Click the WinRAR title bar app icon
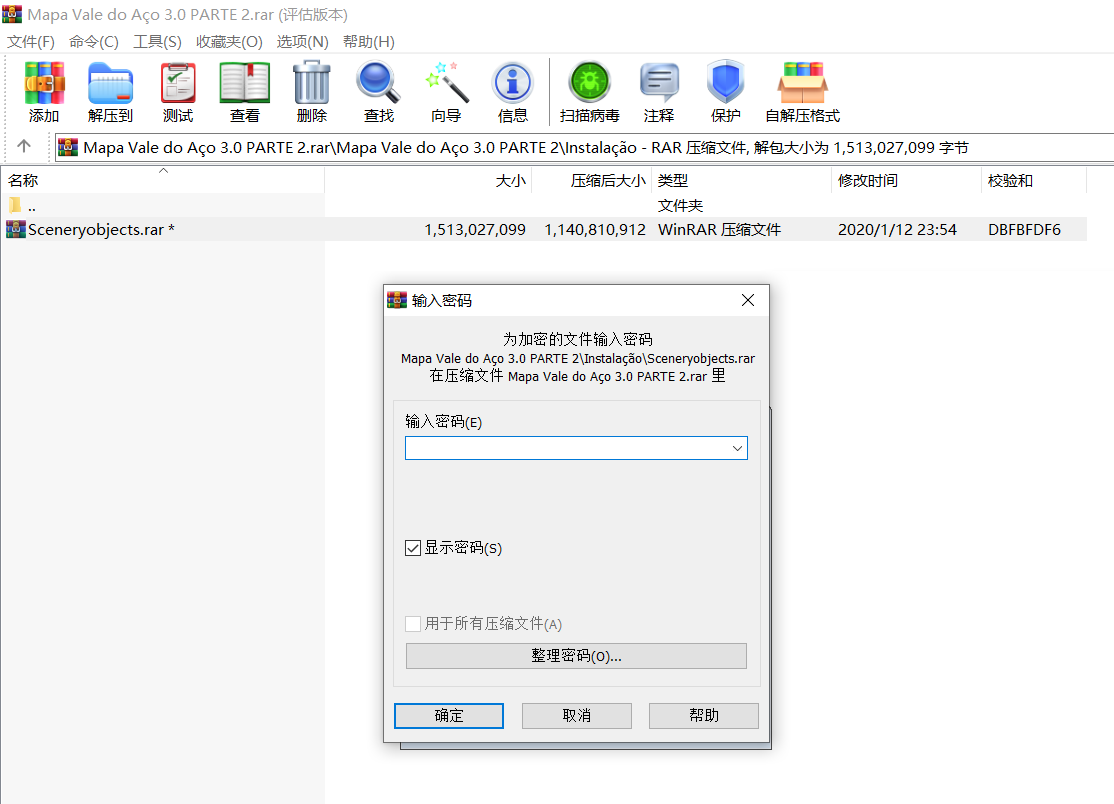1114x804 pixels. (x=12, y=14)
